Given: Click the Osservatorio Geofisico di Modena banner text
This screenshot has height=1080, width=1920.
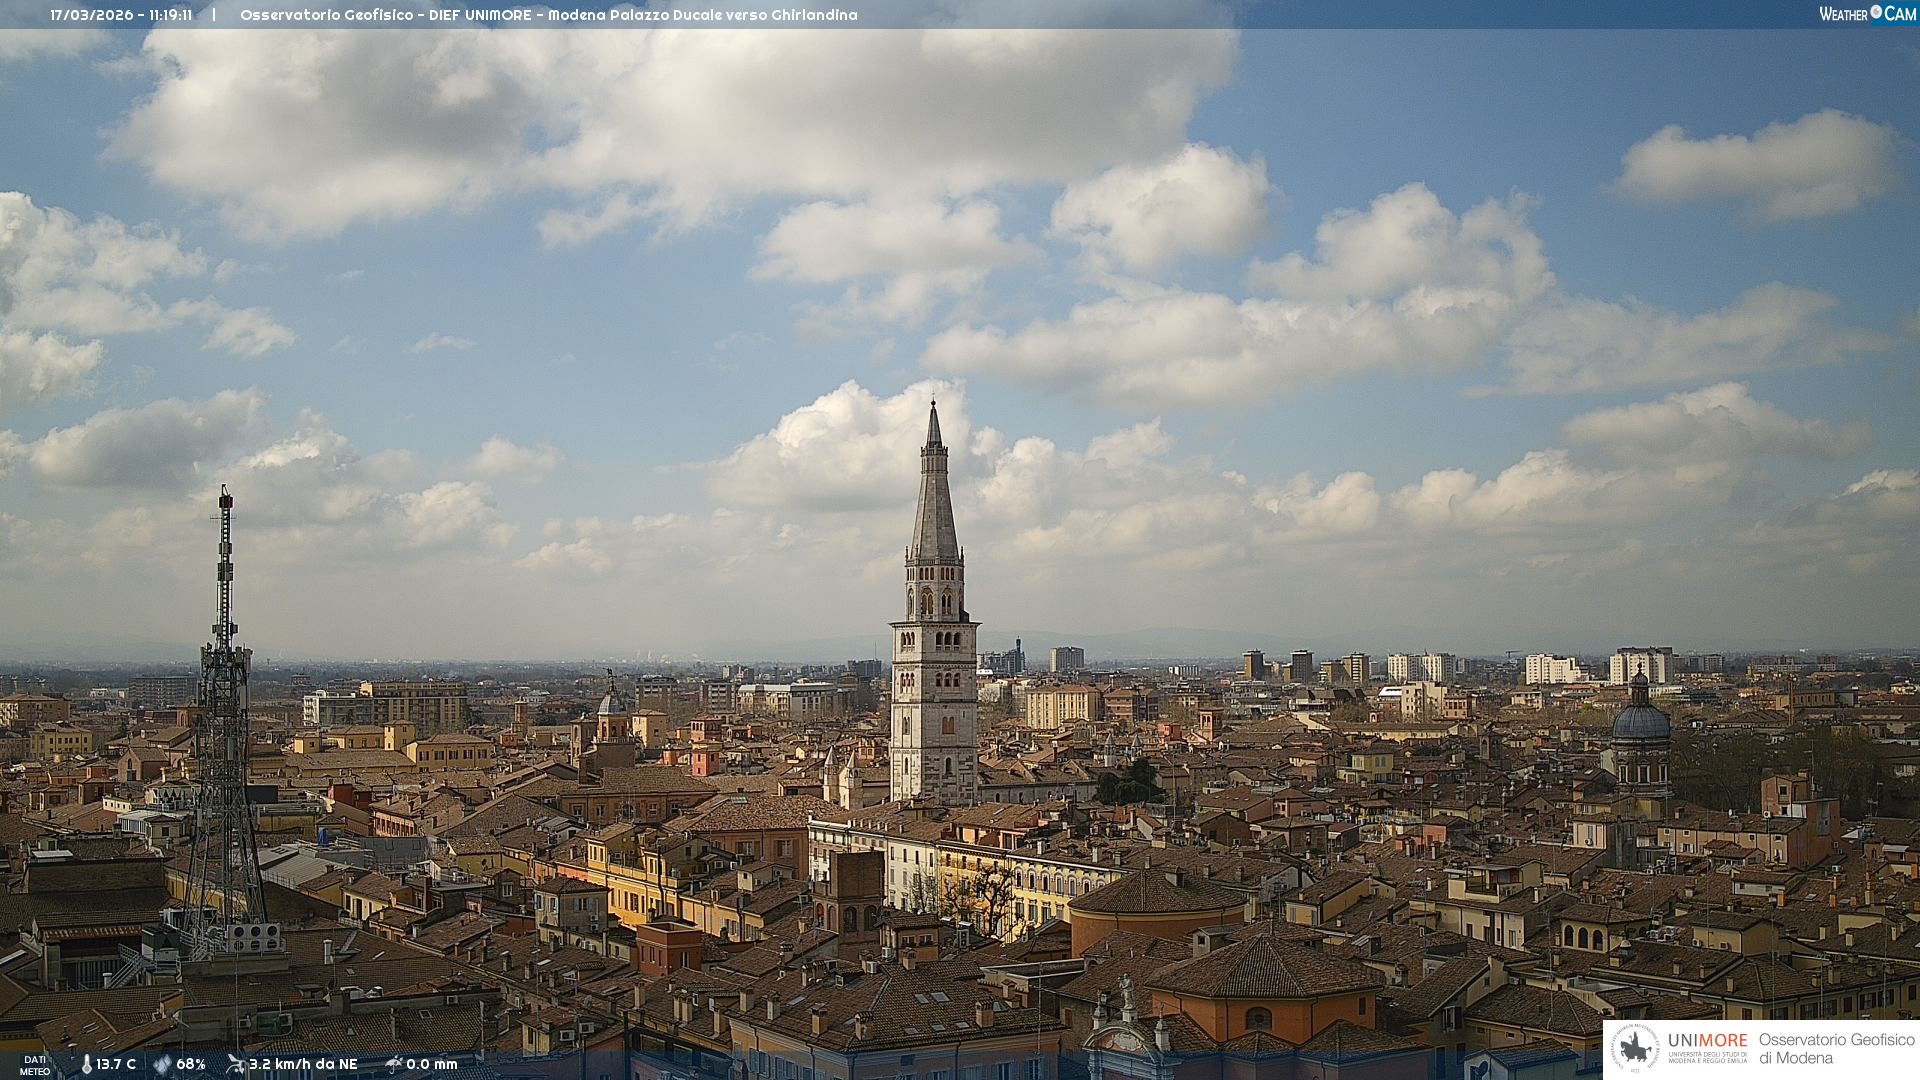Looking at the screenshot, I should 1836,1049.
